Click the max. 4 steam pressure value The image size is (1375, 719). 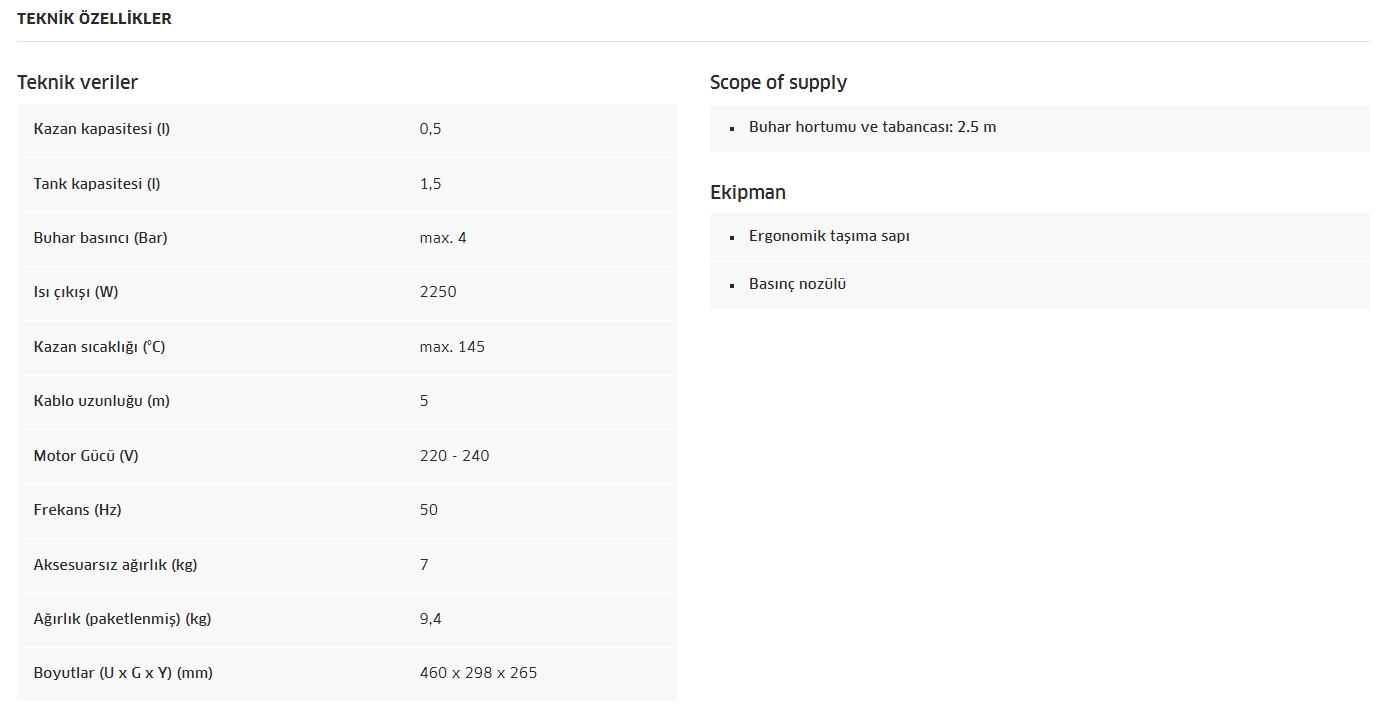443,238
